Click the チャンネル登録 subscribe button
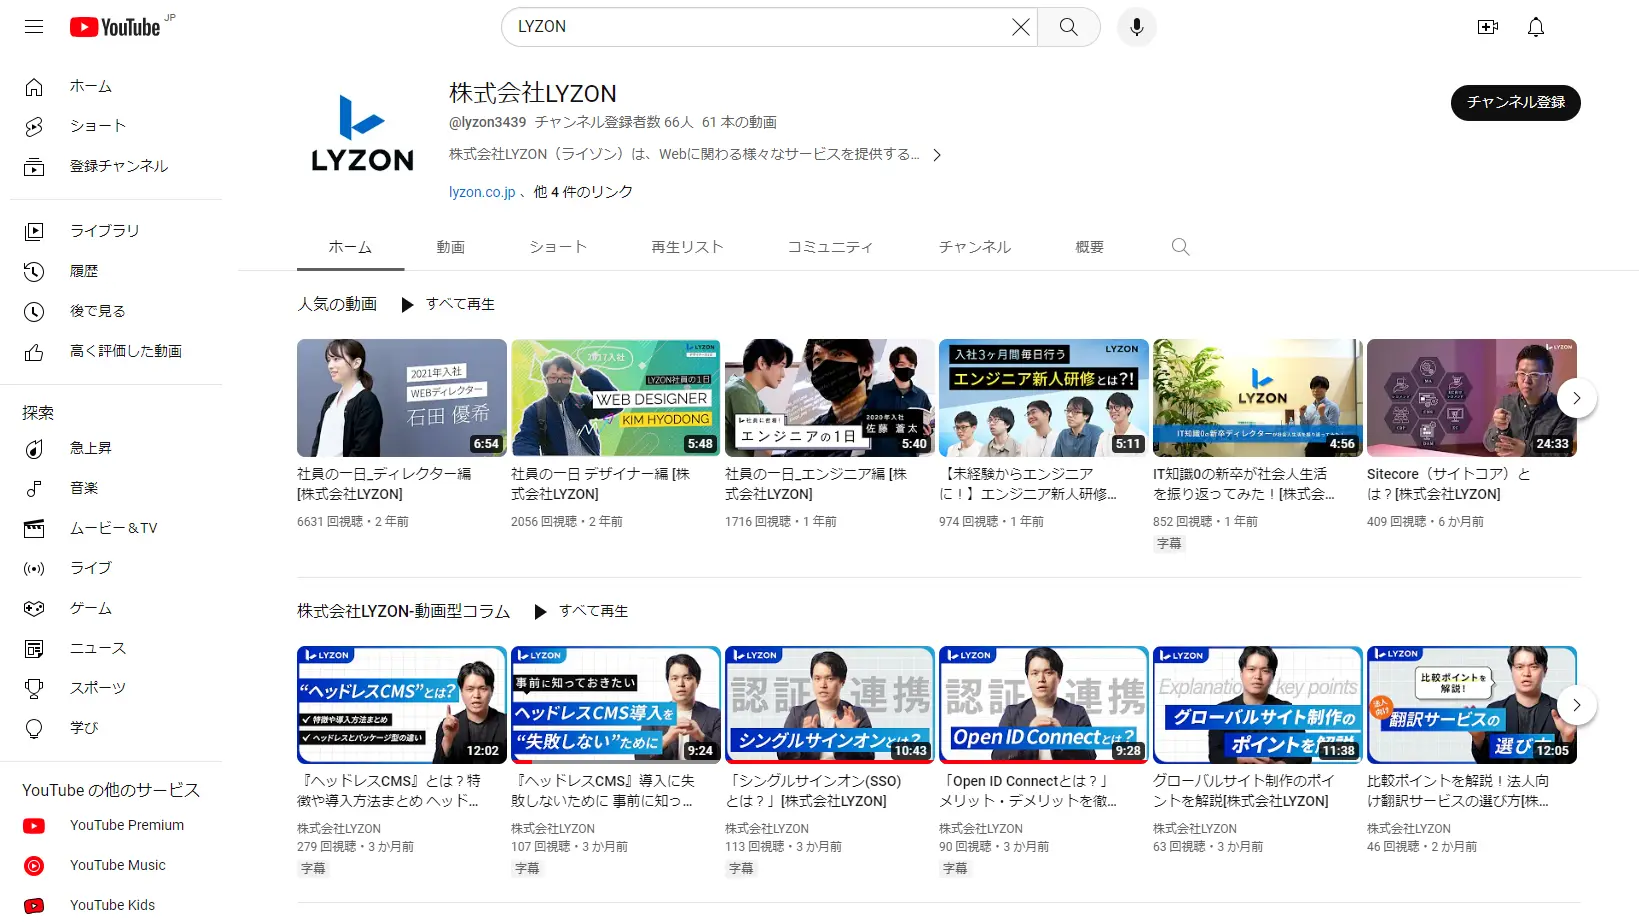The height and width of the screenshot is (922, 1639). tap(1515, 102)
